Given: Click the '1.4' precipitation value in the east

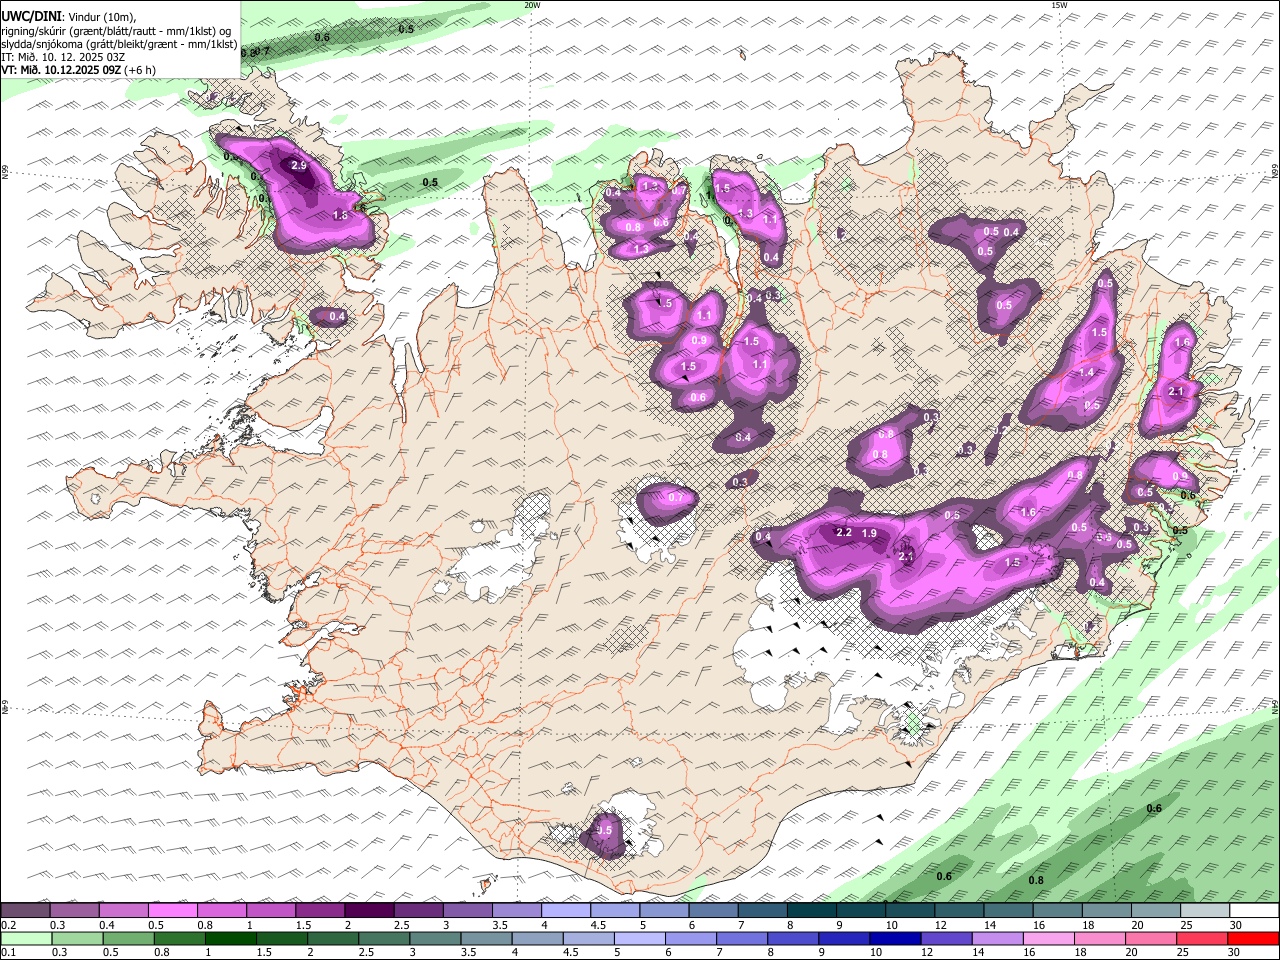Looking at the screenshot, I should [x=1087, y=373].
